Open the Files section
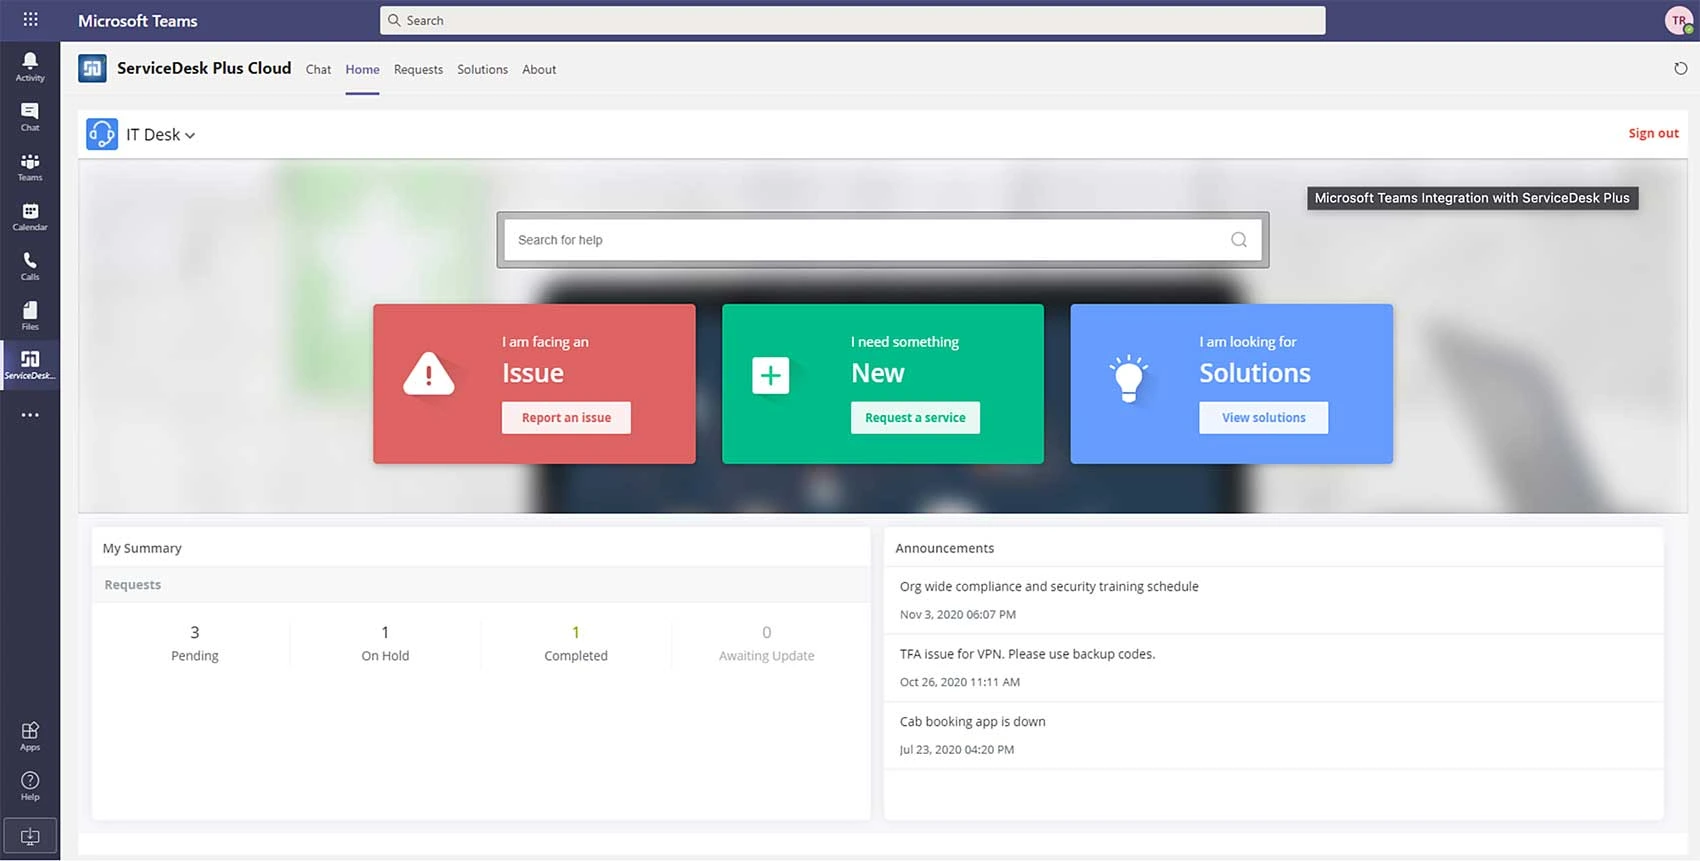The image size is (1700, 861). click(30, 316)
